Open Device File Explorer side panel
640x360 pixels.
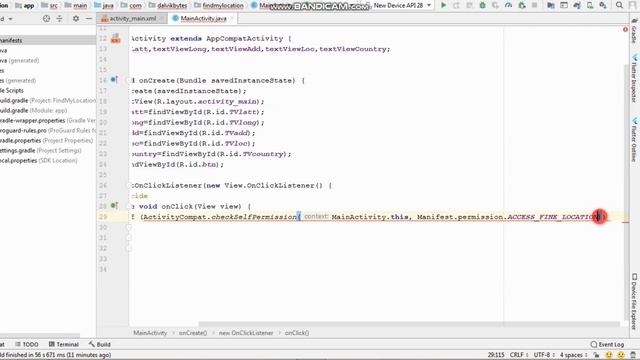[x=634, y=301]
